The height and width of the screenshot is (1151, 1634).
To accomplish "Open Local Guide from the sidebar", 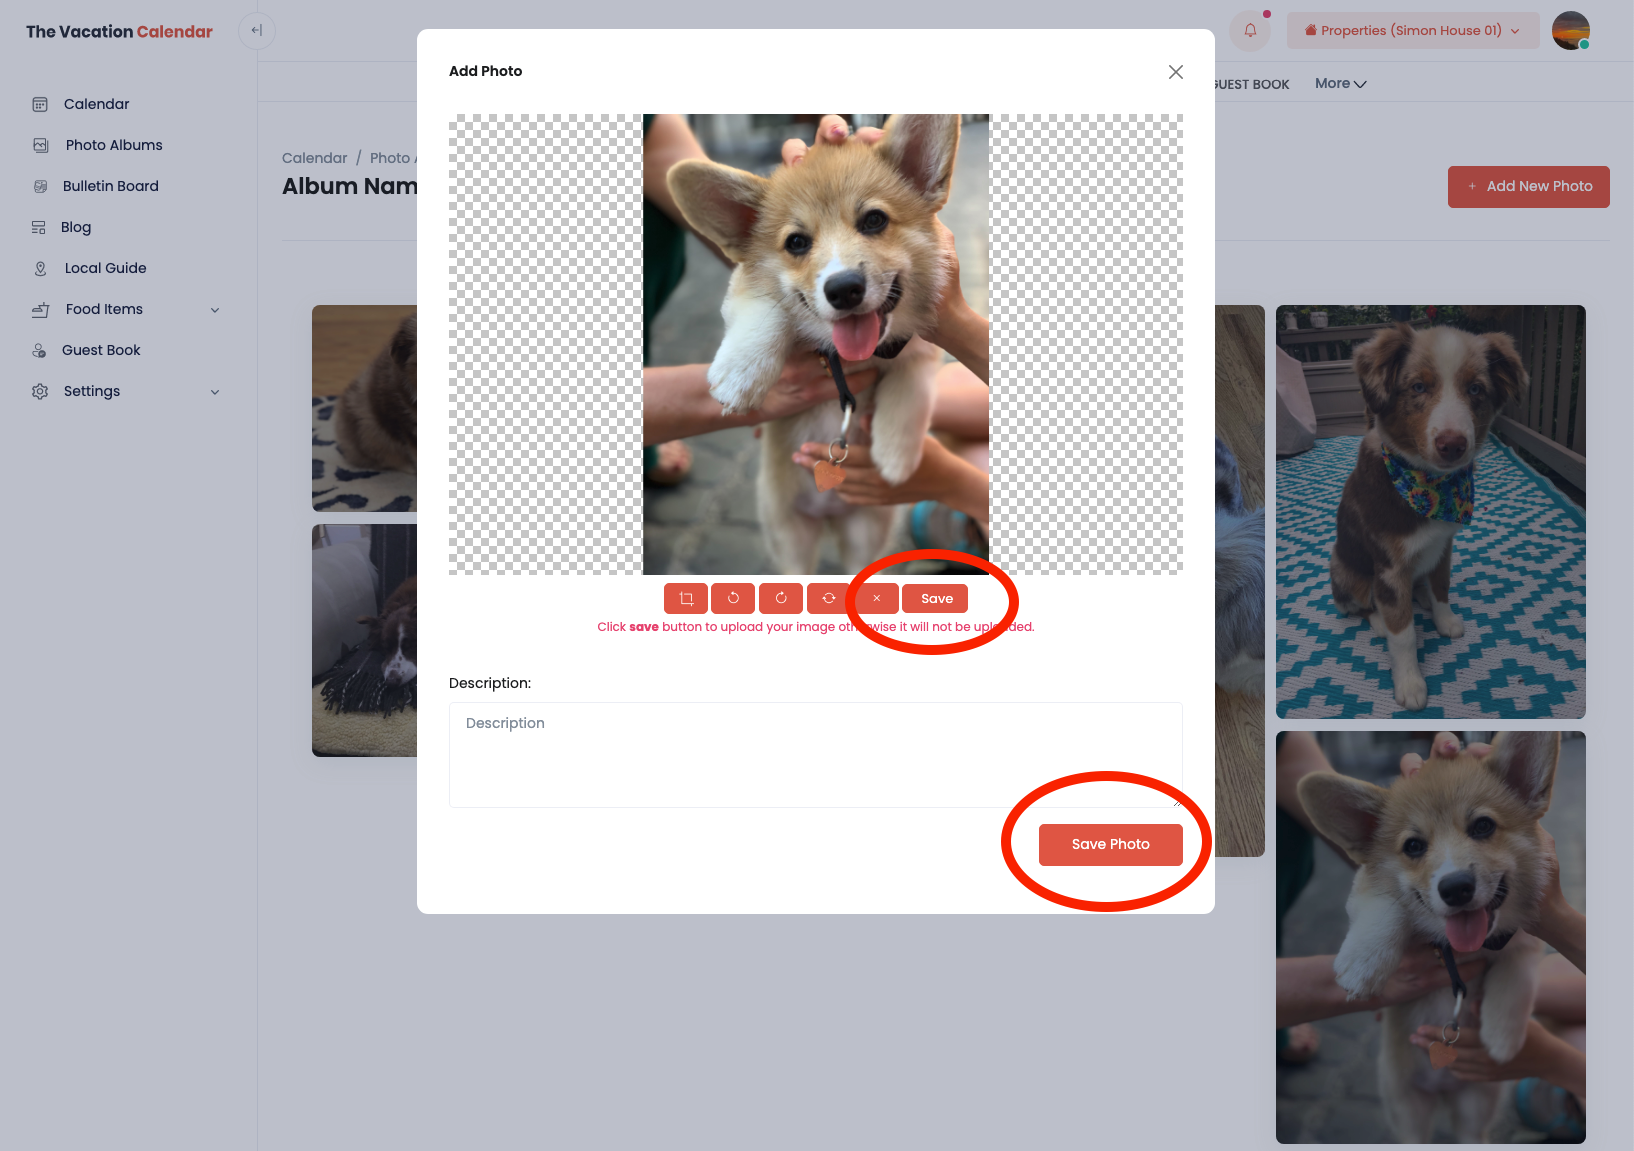I will (105, 268).
